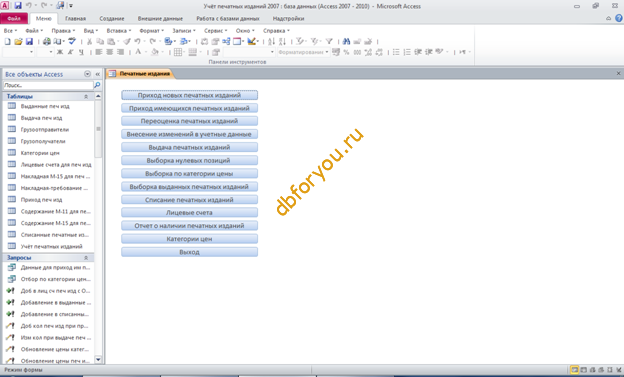Select table Грузоотправители
Screen dimensions: 624x377
(x=45, y=129)
